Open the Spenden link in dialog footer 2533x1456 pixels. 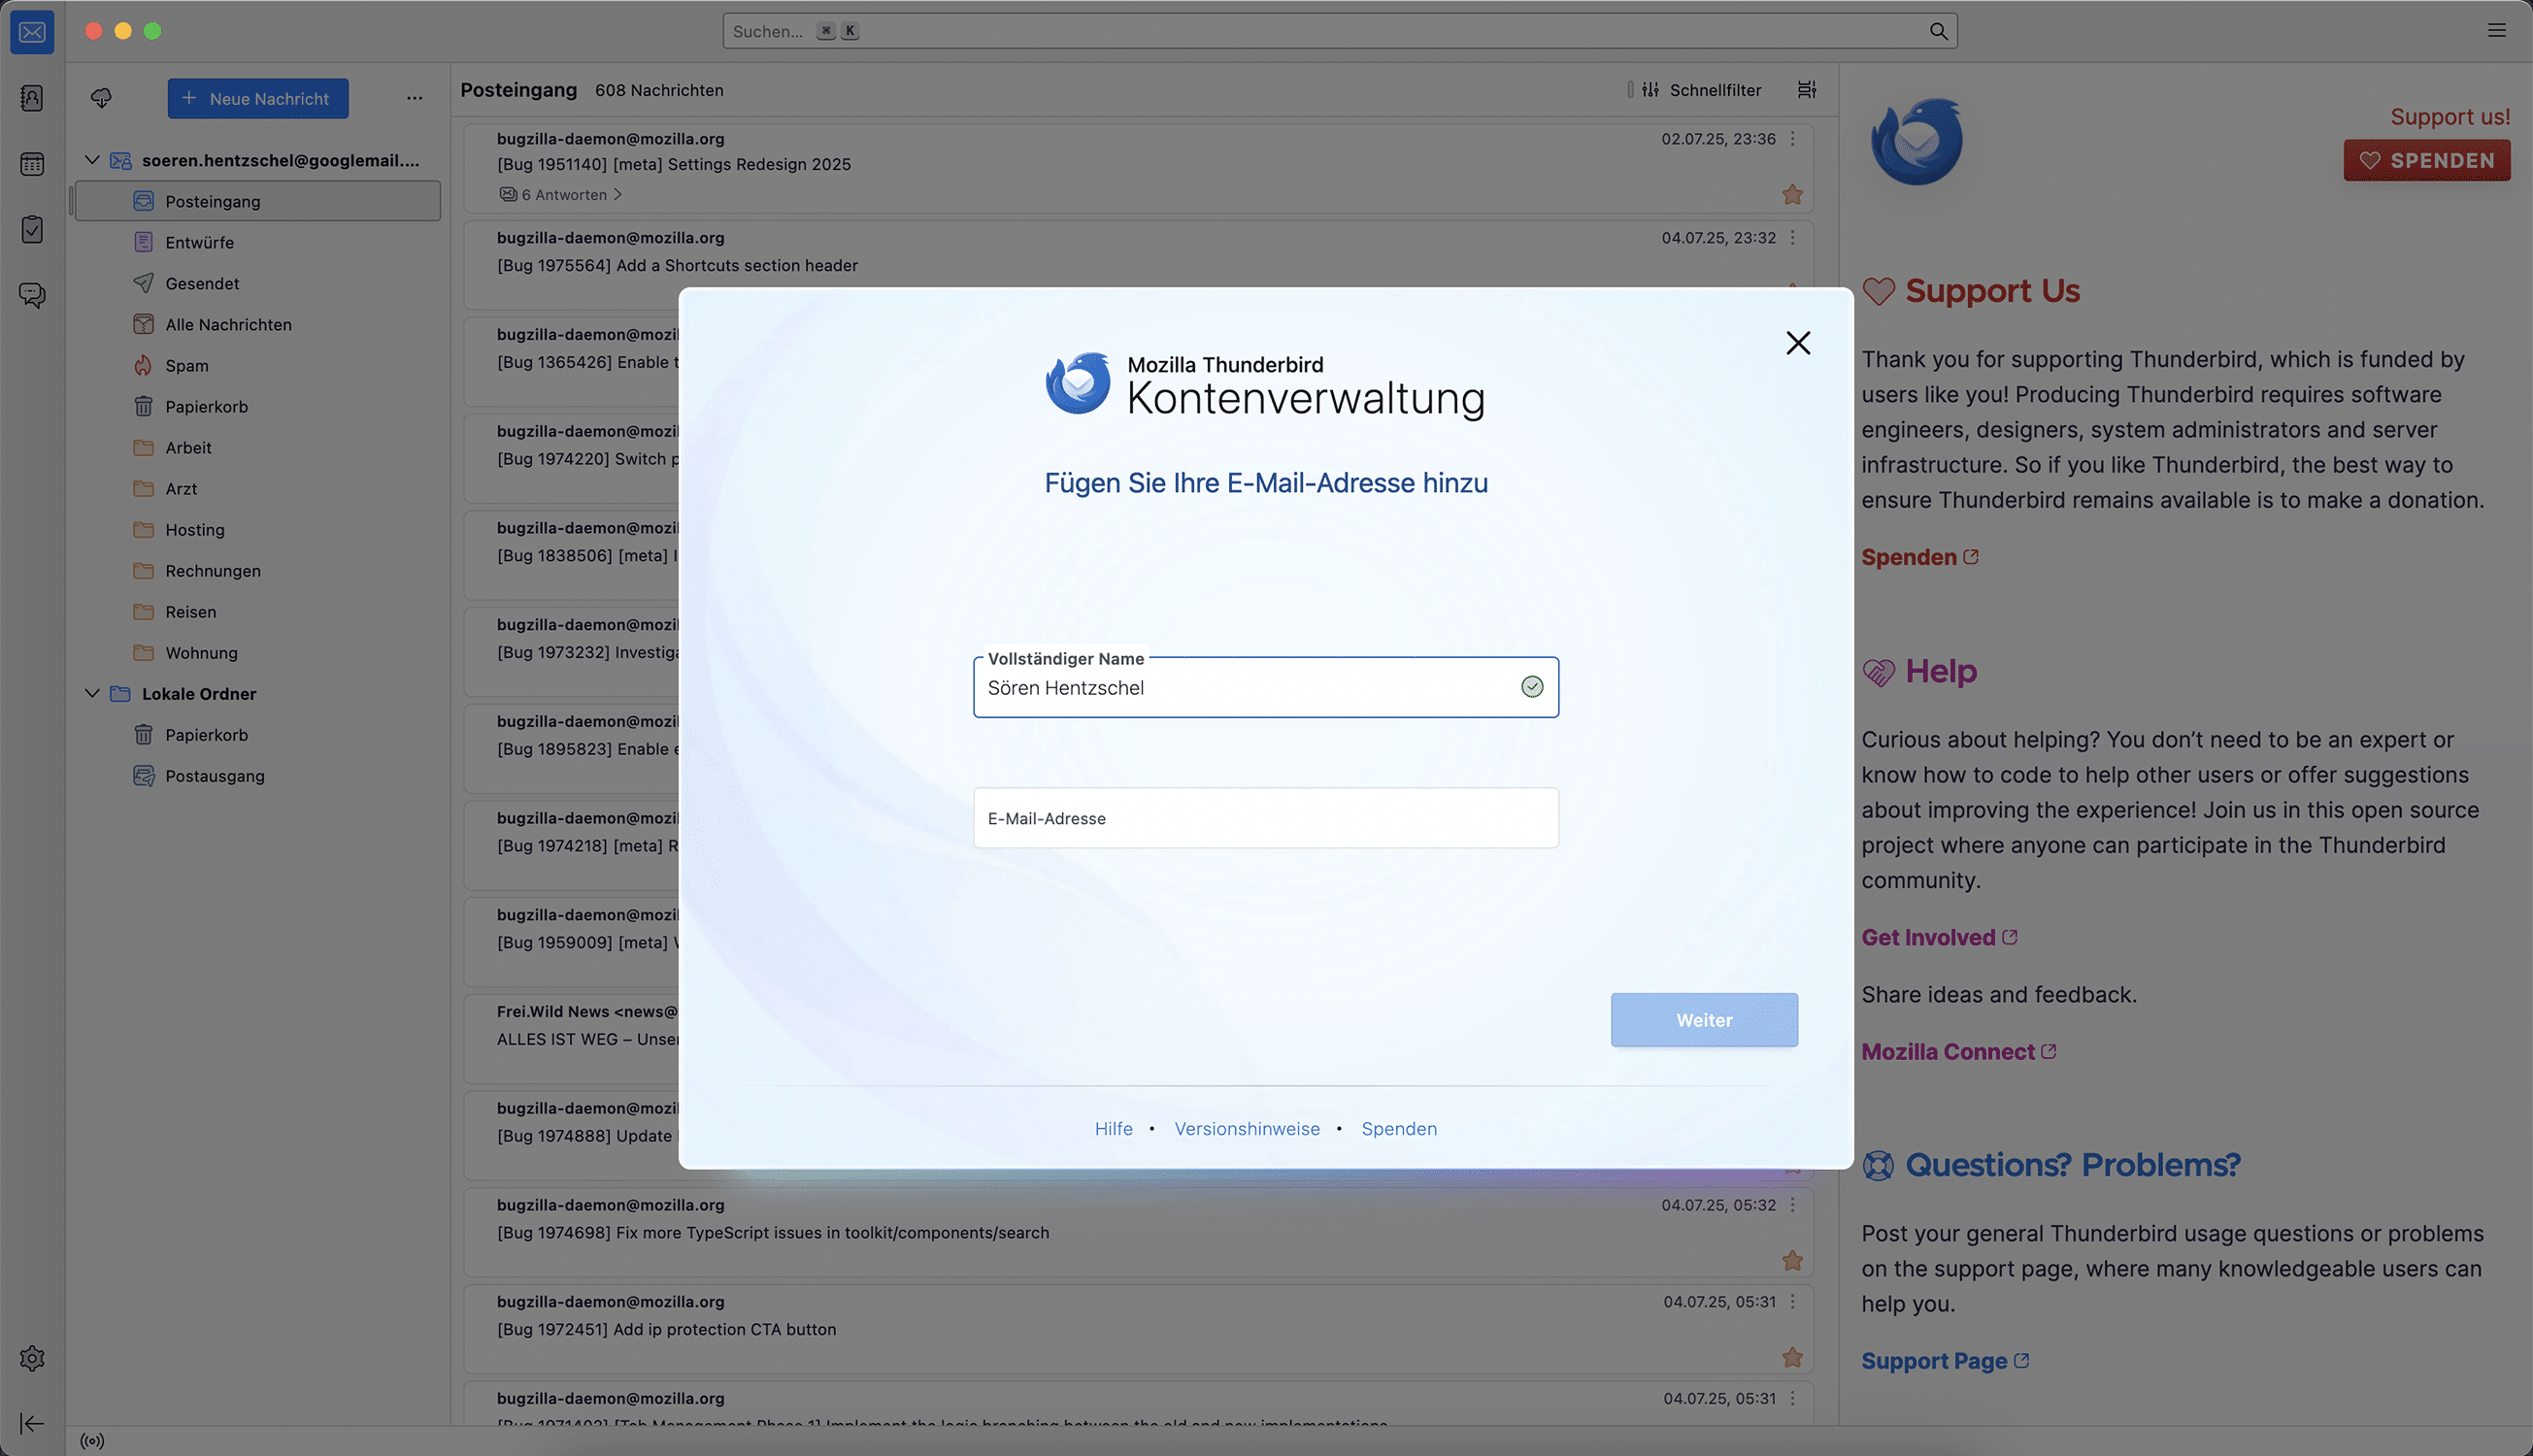[1399, 1128]
